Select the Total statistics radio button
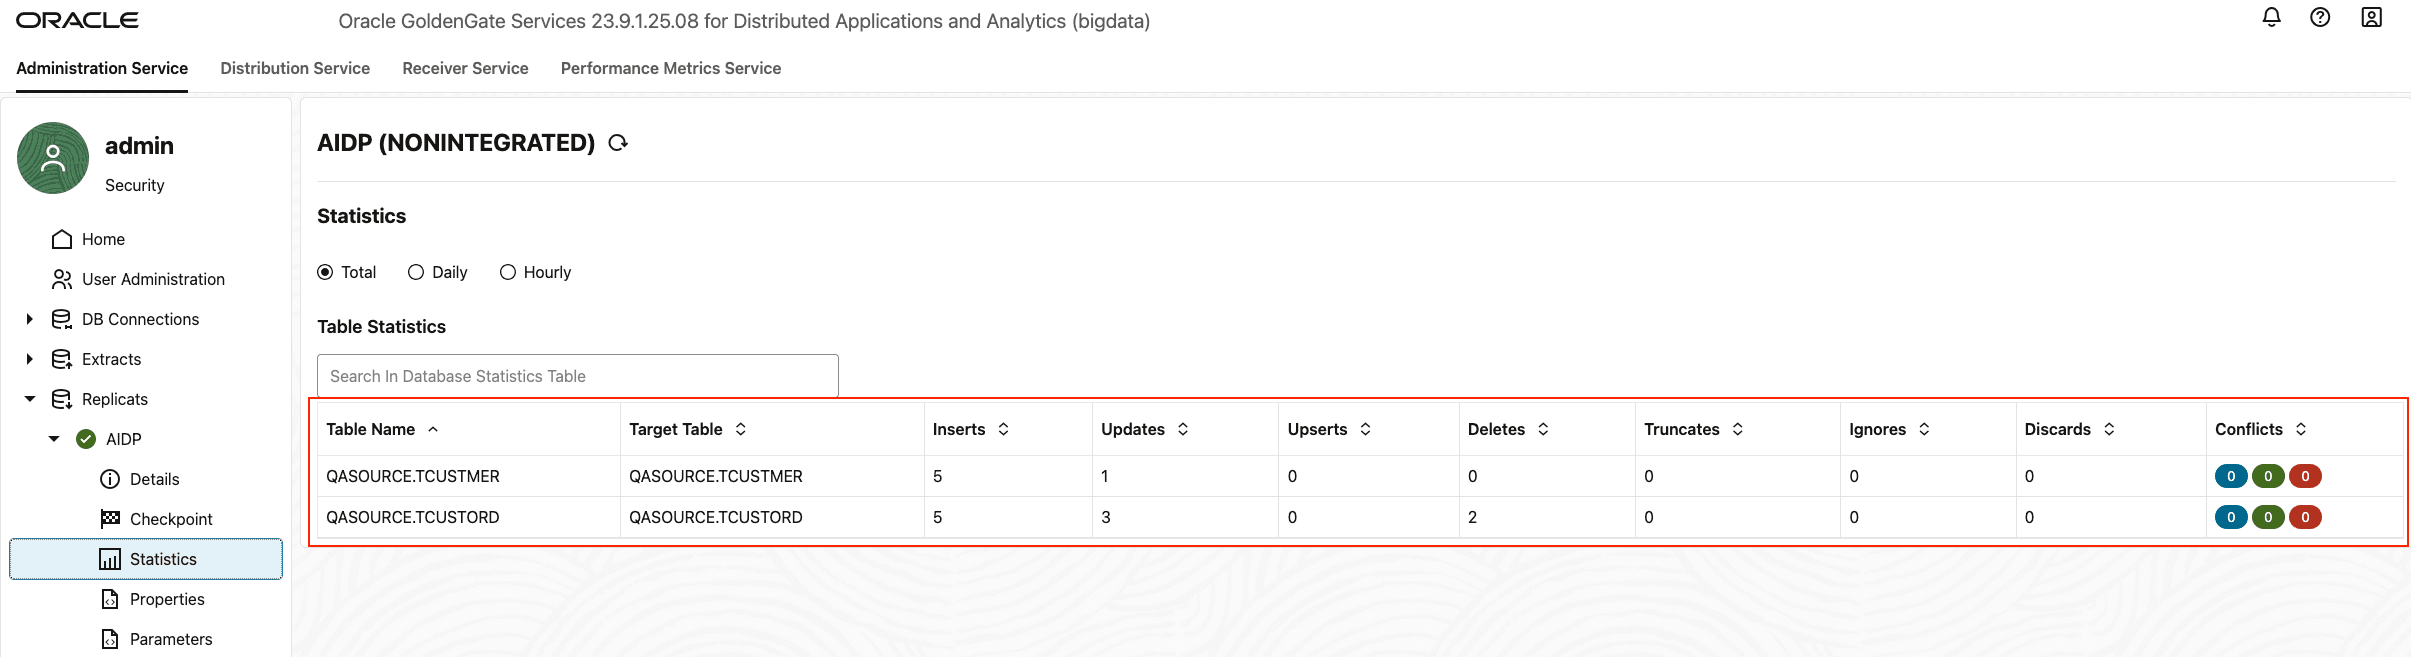This screenshot has height=657, width=2411. coord(325,272)
